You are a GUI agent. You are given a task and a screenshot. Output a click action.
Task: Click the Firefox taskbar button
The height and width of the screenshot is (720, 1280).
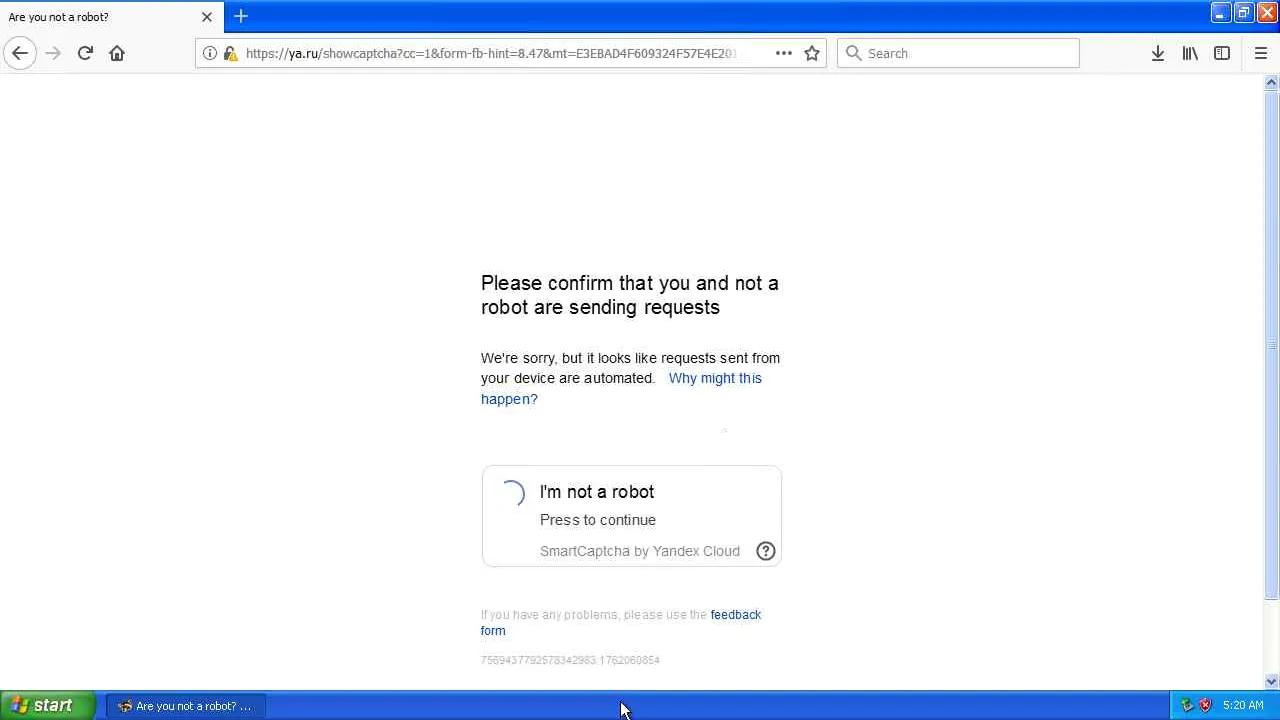pos(186,706)
